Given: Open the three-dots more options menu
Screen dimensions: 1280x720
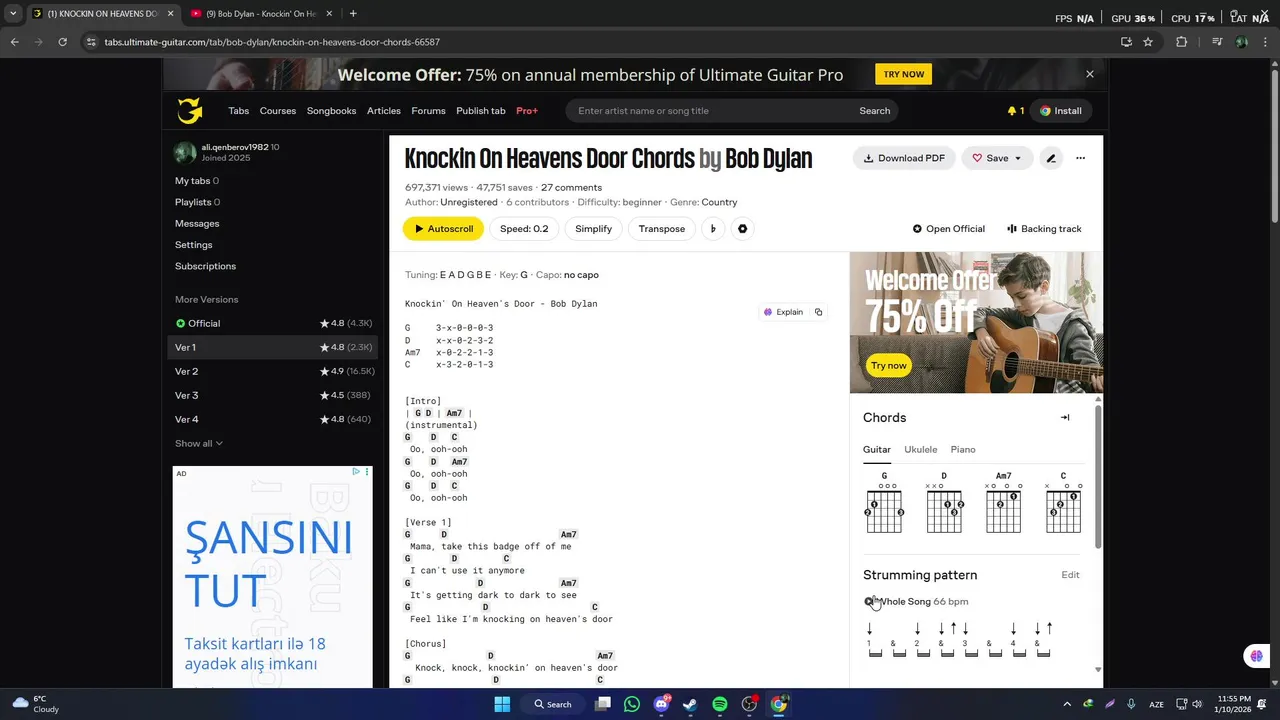Looking at the screenshot, I should pyautogui.click(x=1080, y=158).
